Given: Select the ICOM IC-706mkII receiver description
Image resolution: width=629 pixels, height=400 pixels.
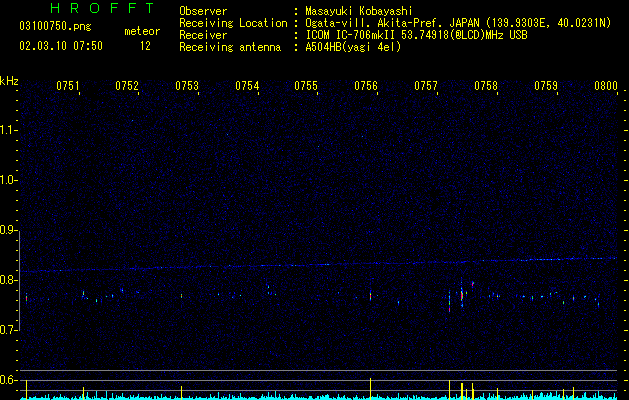Looking at the screenshot, I should coord(416,35).
